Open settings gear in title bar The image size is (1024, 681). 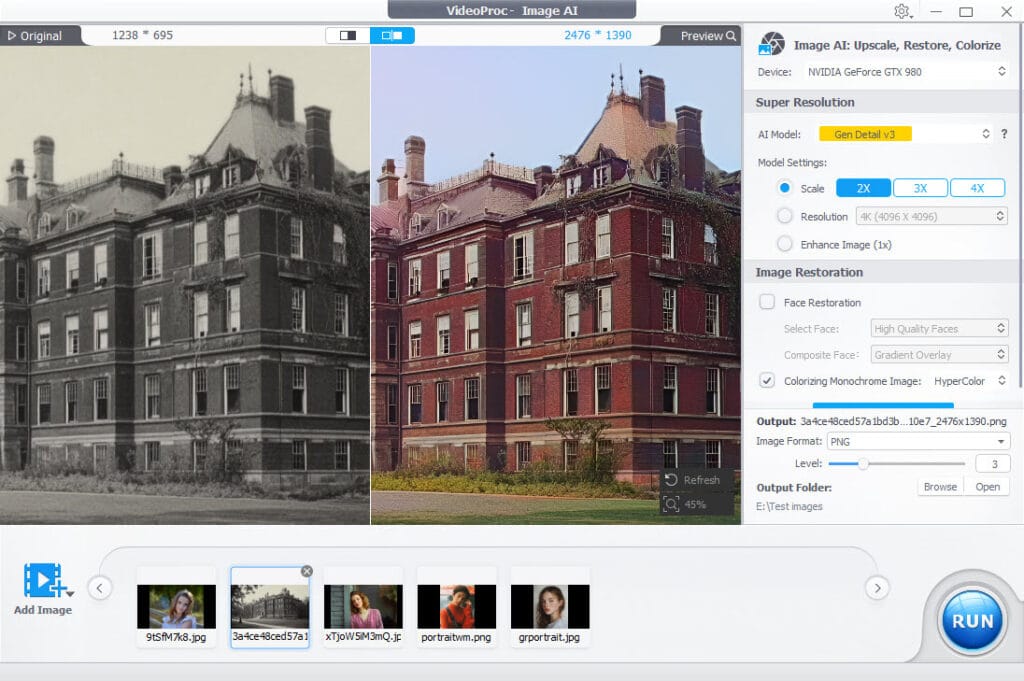[x=902, y=11]
